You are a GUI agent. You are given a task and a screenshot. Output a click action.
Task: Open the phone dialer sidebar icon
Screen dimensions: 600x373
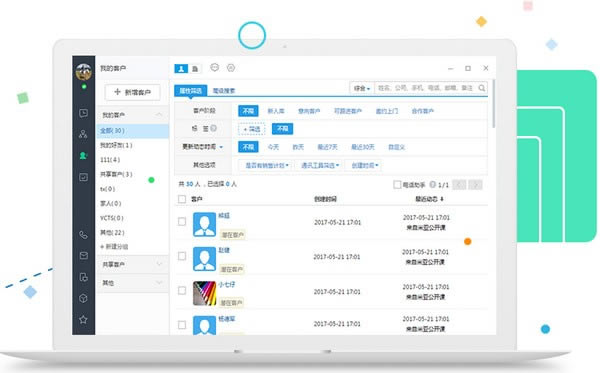coord(83,235)
